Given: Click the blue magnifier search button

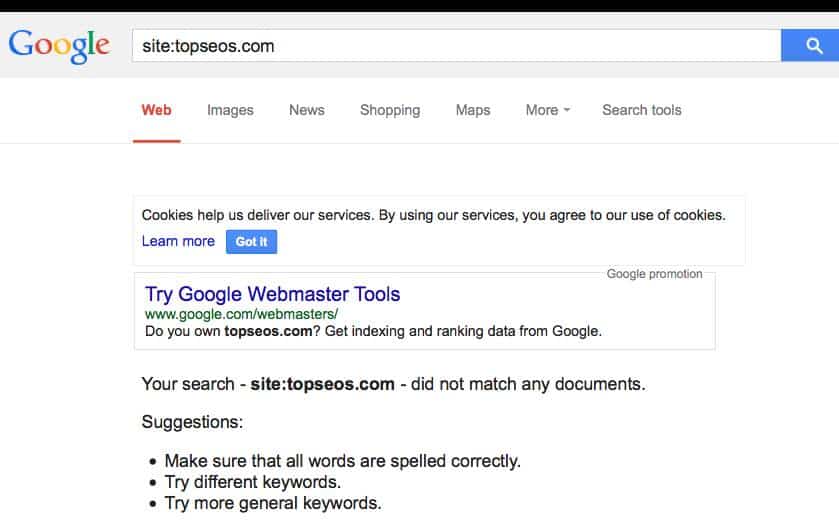Looking at the screenshot, I should (x=810, y=45).
